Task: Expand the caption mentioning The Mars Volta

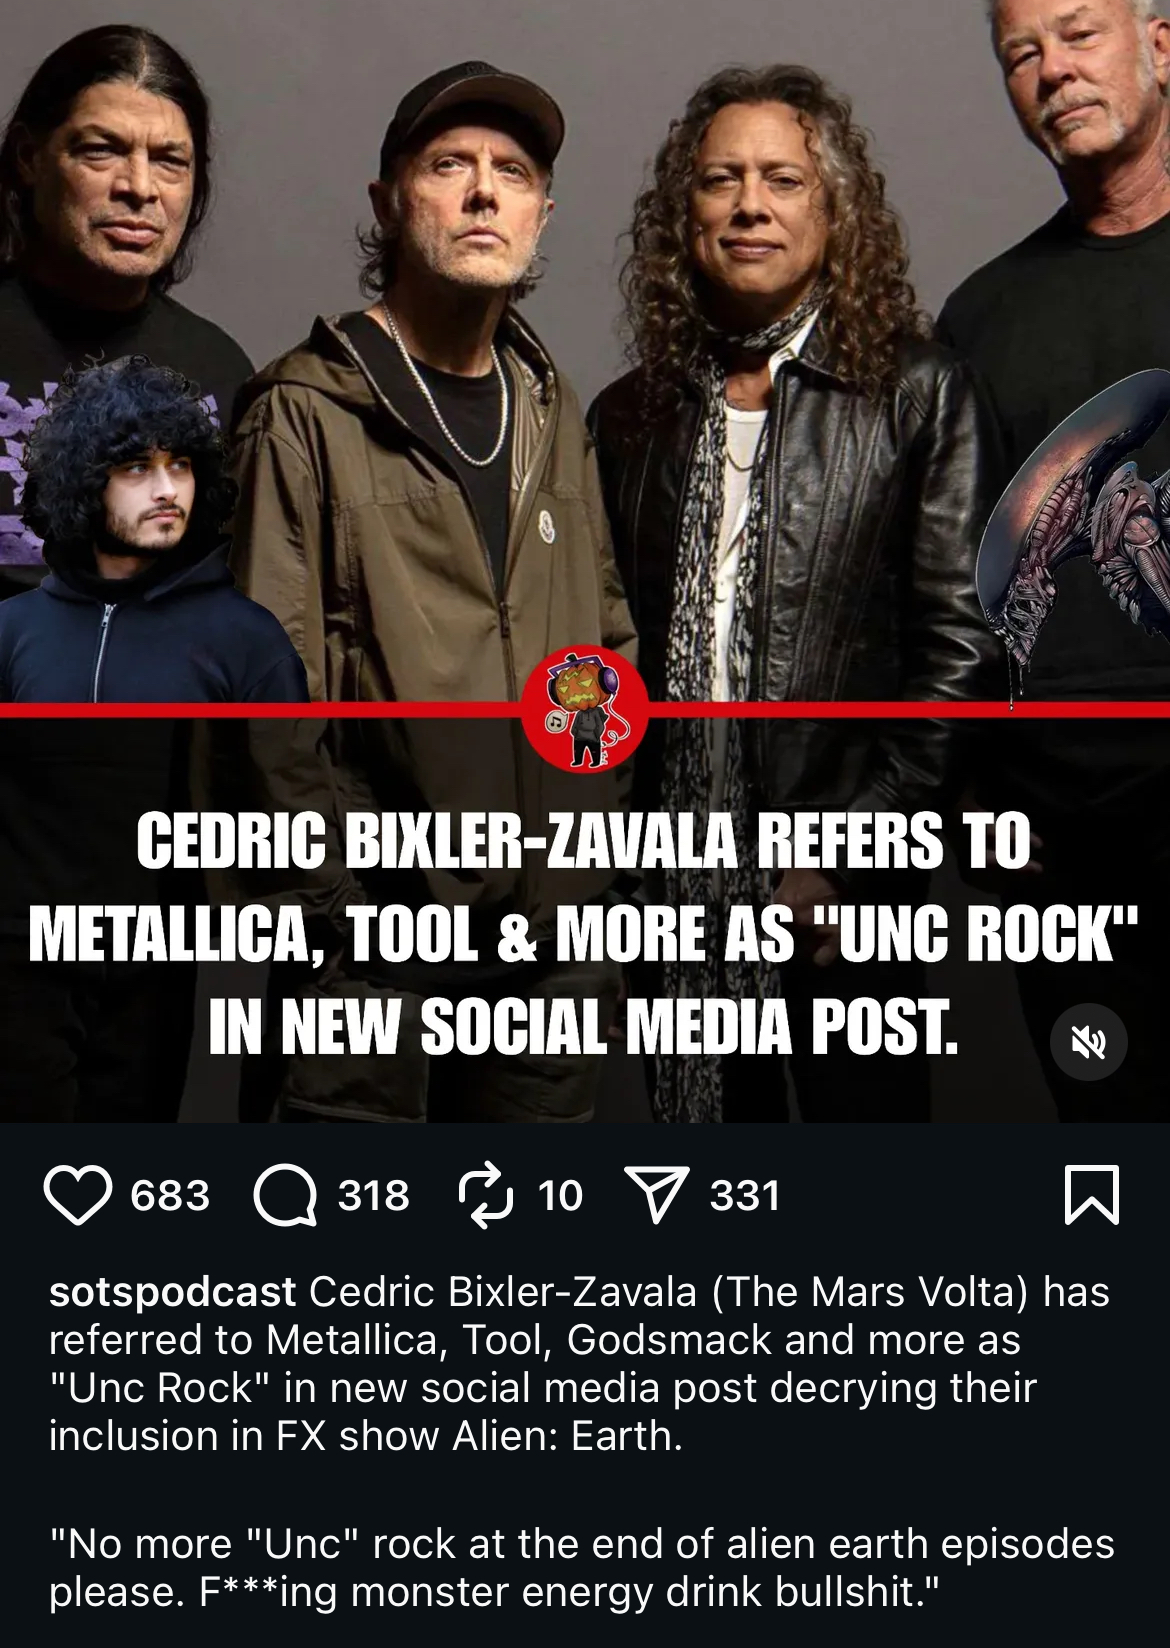Action: [x=580, y=1364]
